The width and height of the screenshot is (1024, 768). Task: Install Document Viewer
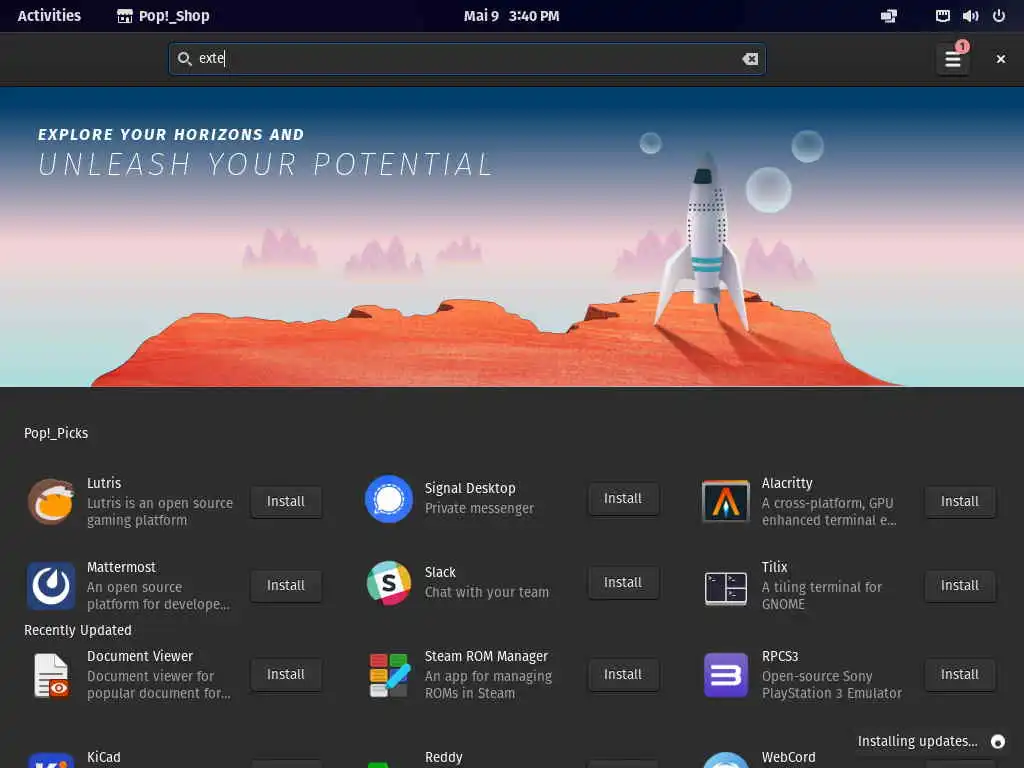pos(286,675)
